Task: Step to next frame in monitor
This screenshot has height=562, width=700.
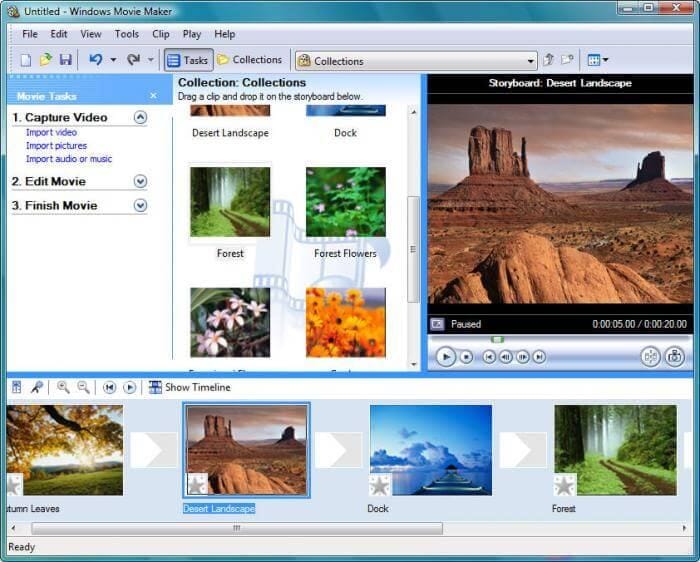Action: point(523,357)
